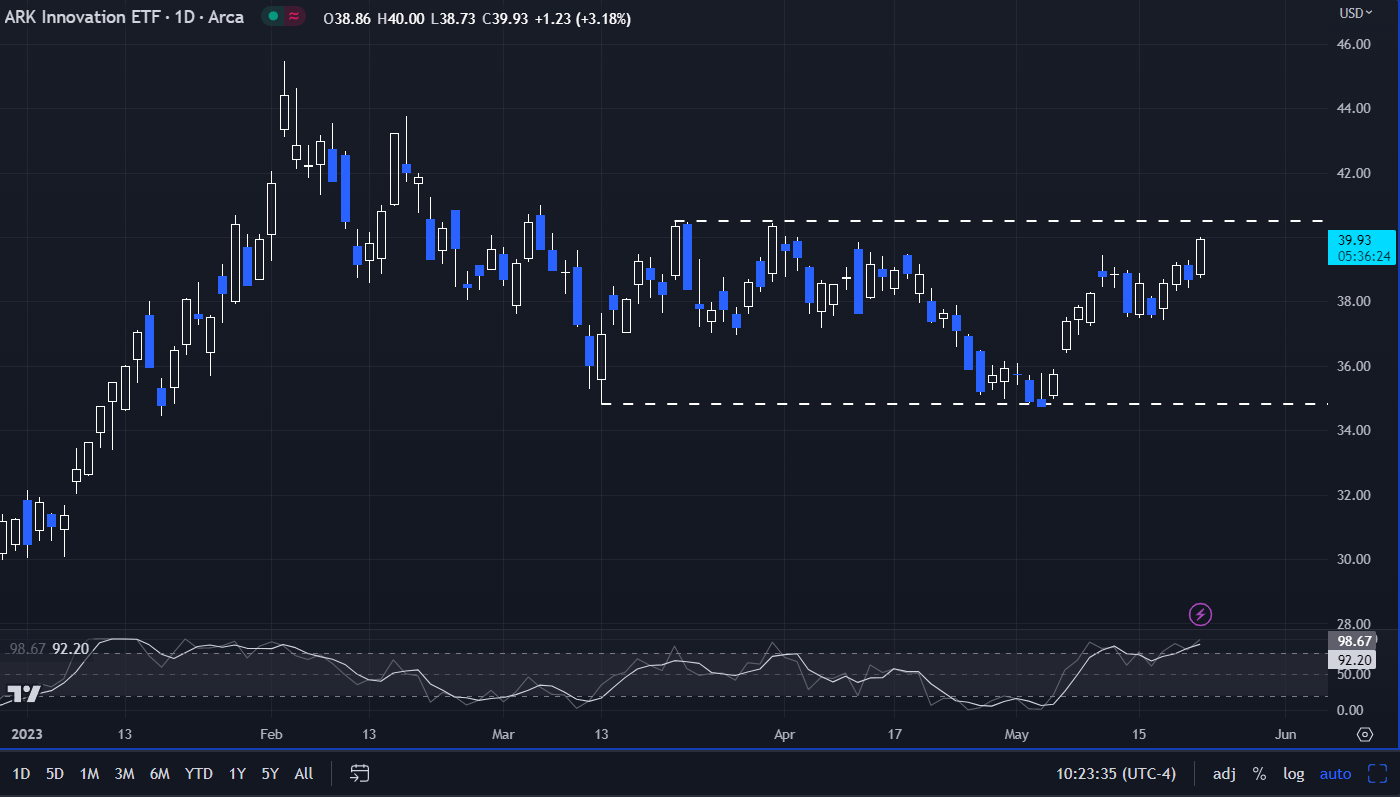Open timezone menu showing 10:23:35 (UTC-4)
The width and height of the screenshot is (1400, 797).
pos(1116,773)
